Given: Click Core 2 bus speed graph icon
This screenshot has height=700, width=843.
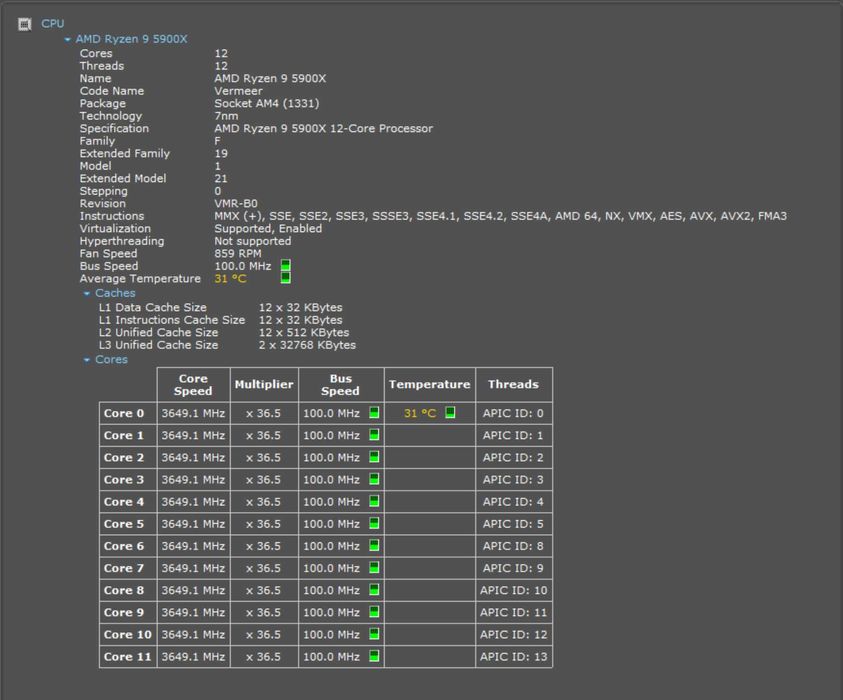Looking at the screenshot, I should (374, 456).
